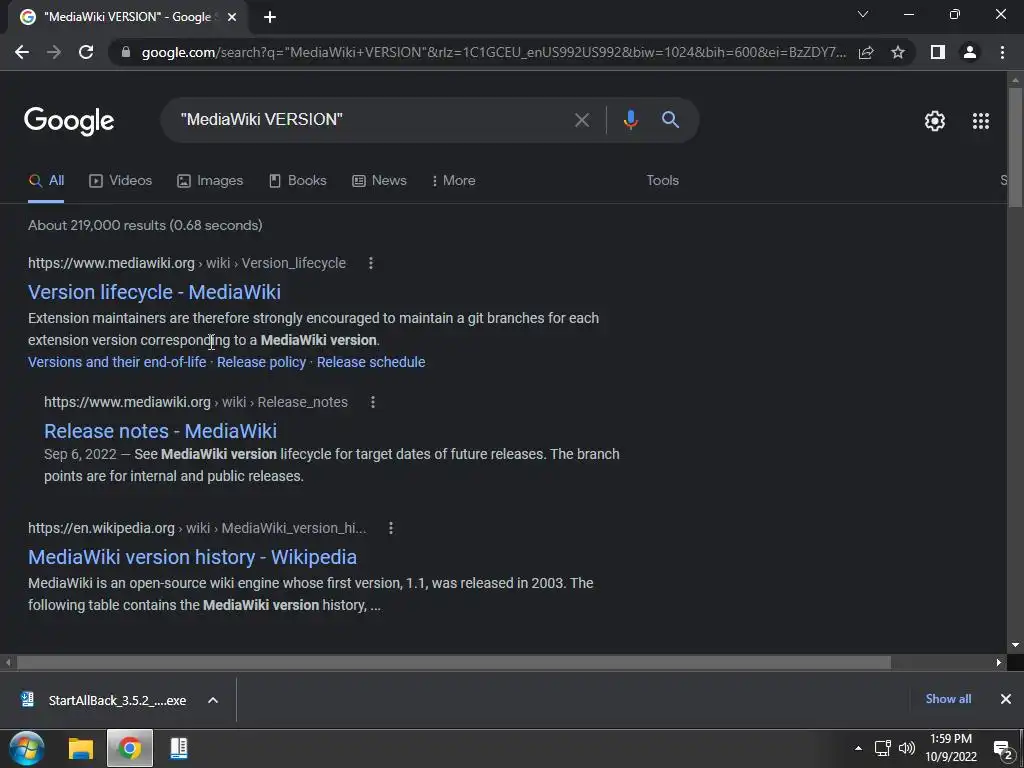Click the mediawiki.org Version_lifecycle URL breadcrumb

187,263
